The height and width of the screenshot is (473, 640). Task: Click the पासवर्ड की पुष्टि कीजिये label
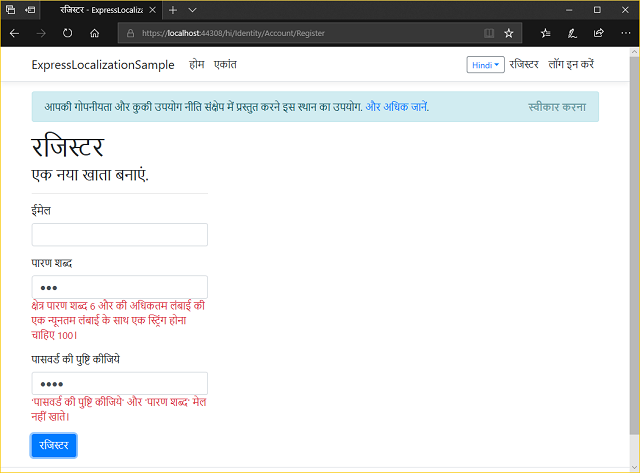click(x=76, y=360)
